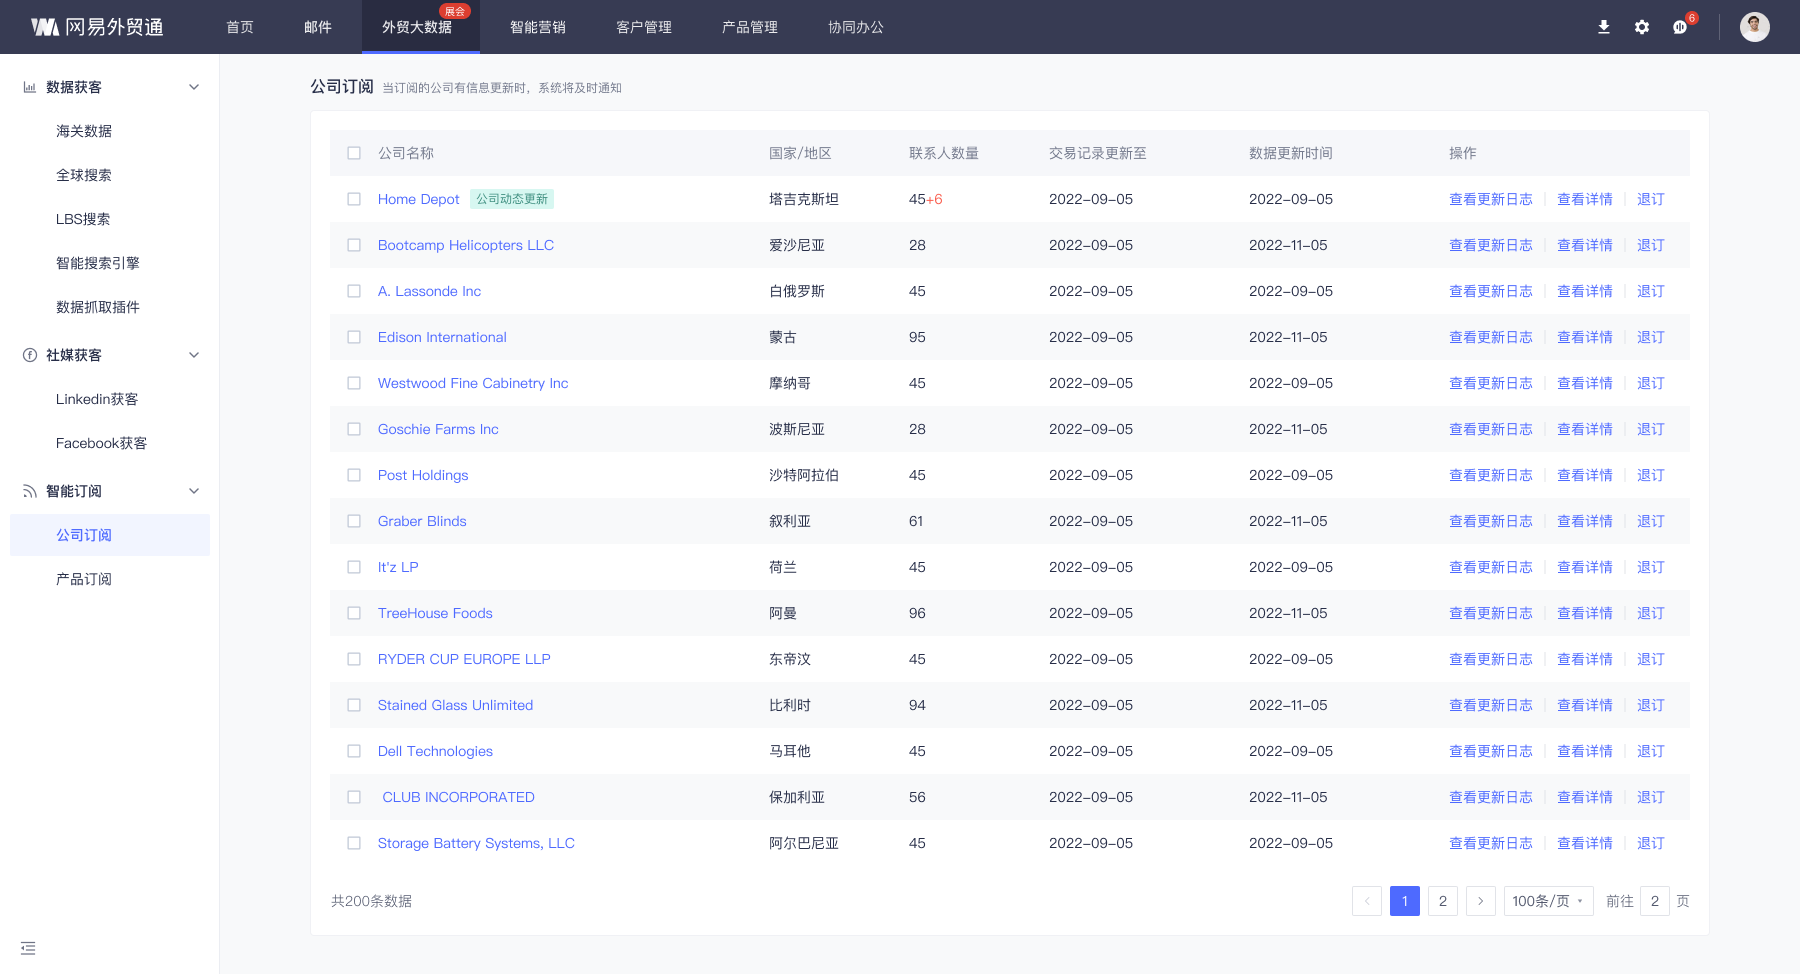The image size is (1800, 974).
Task: Check the Home Depot row checkbox
Action: pyautogui.click(x=354, y=199)
